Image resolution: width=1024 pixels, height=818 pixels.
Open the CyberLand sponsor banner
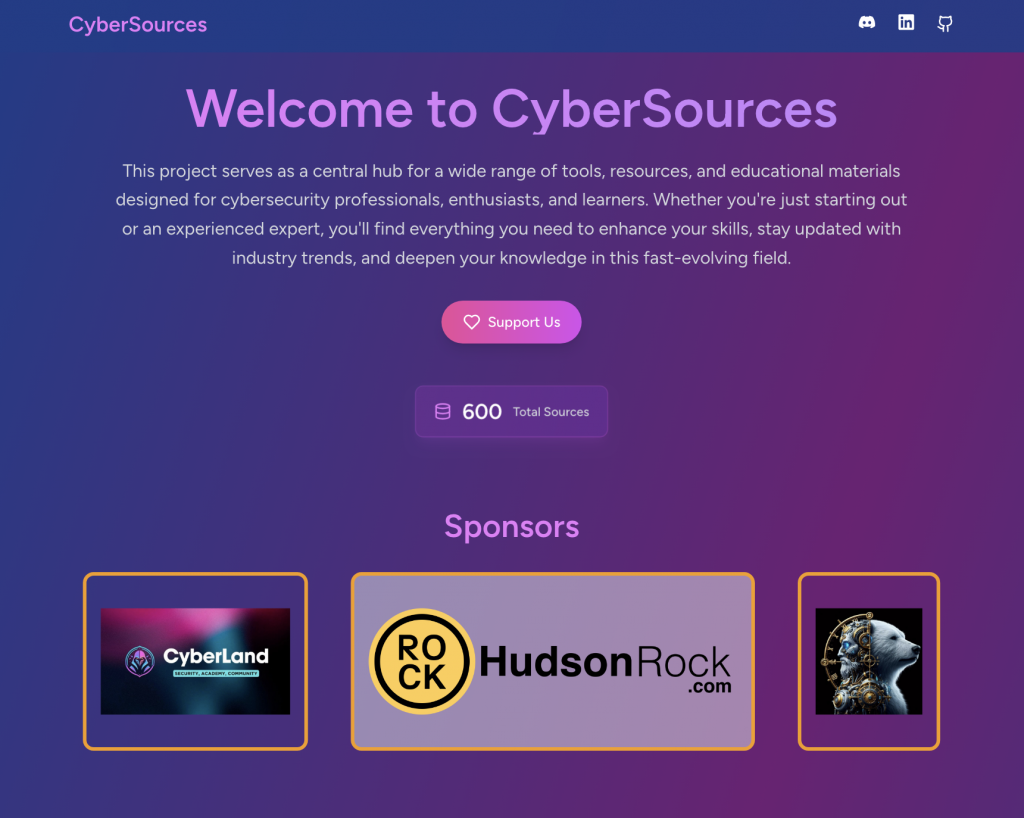tap(195, 661)
